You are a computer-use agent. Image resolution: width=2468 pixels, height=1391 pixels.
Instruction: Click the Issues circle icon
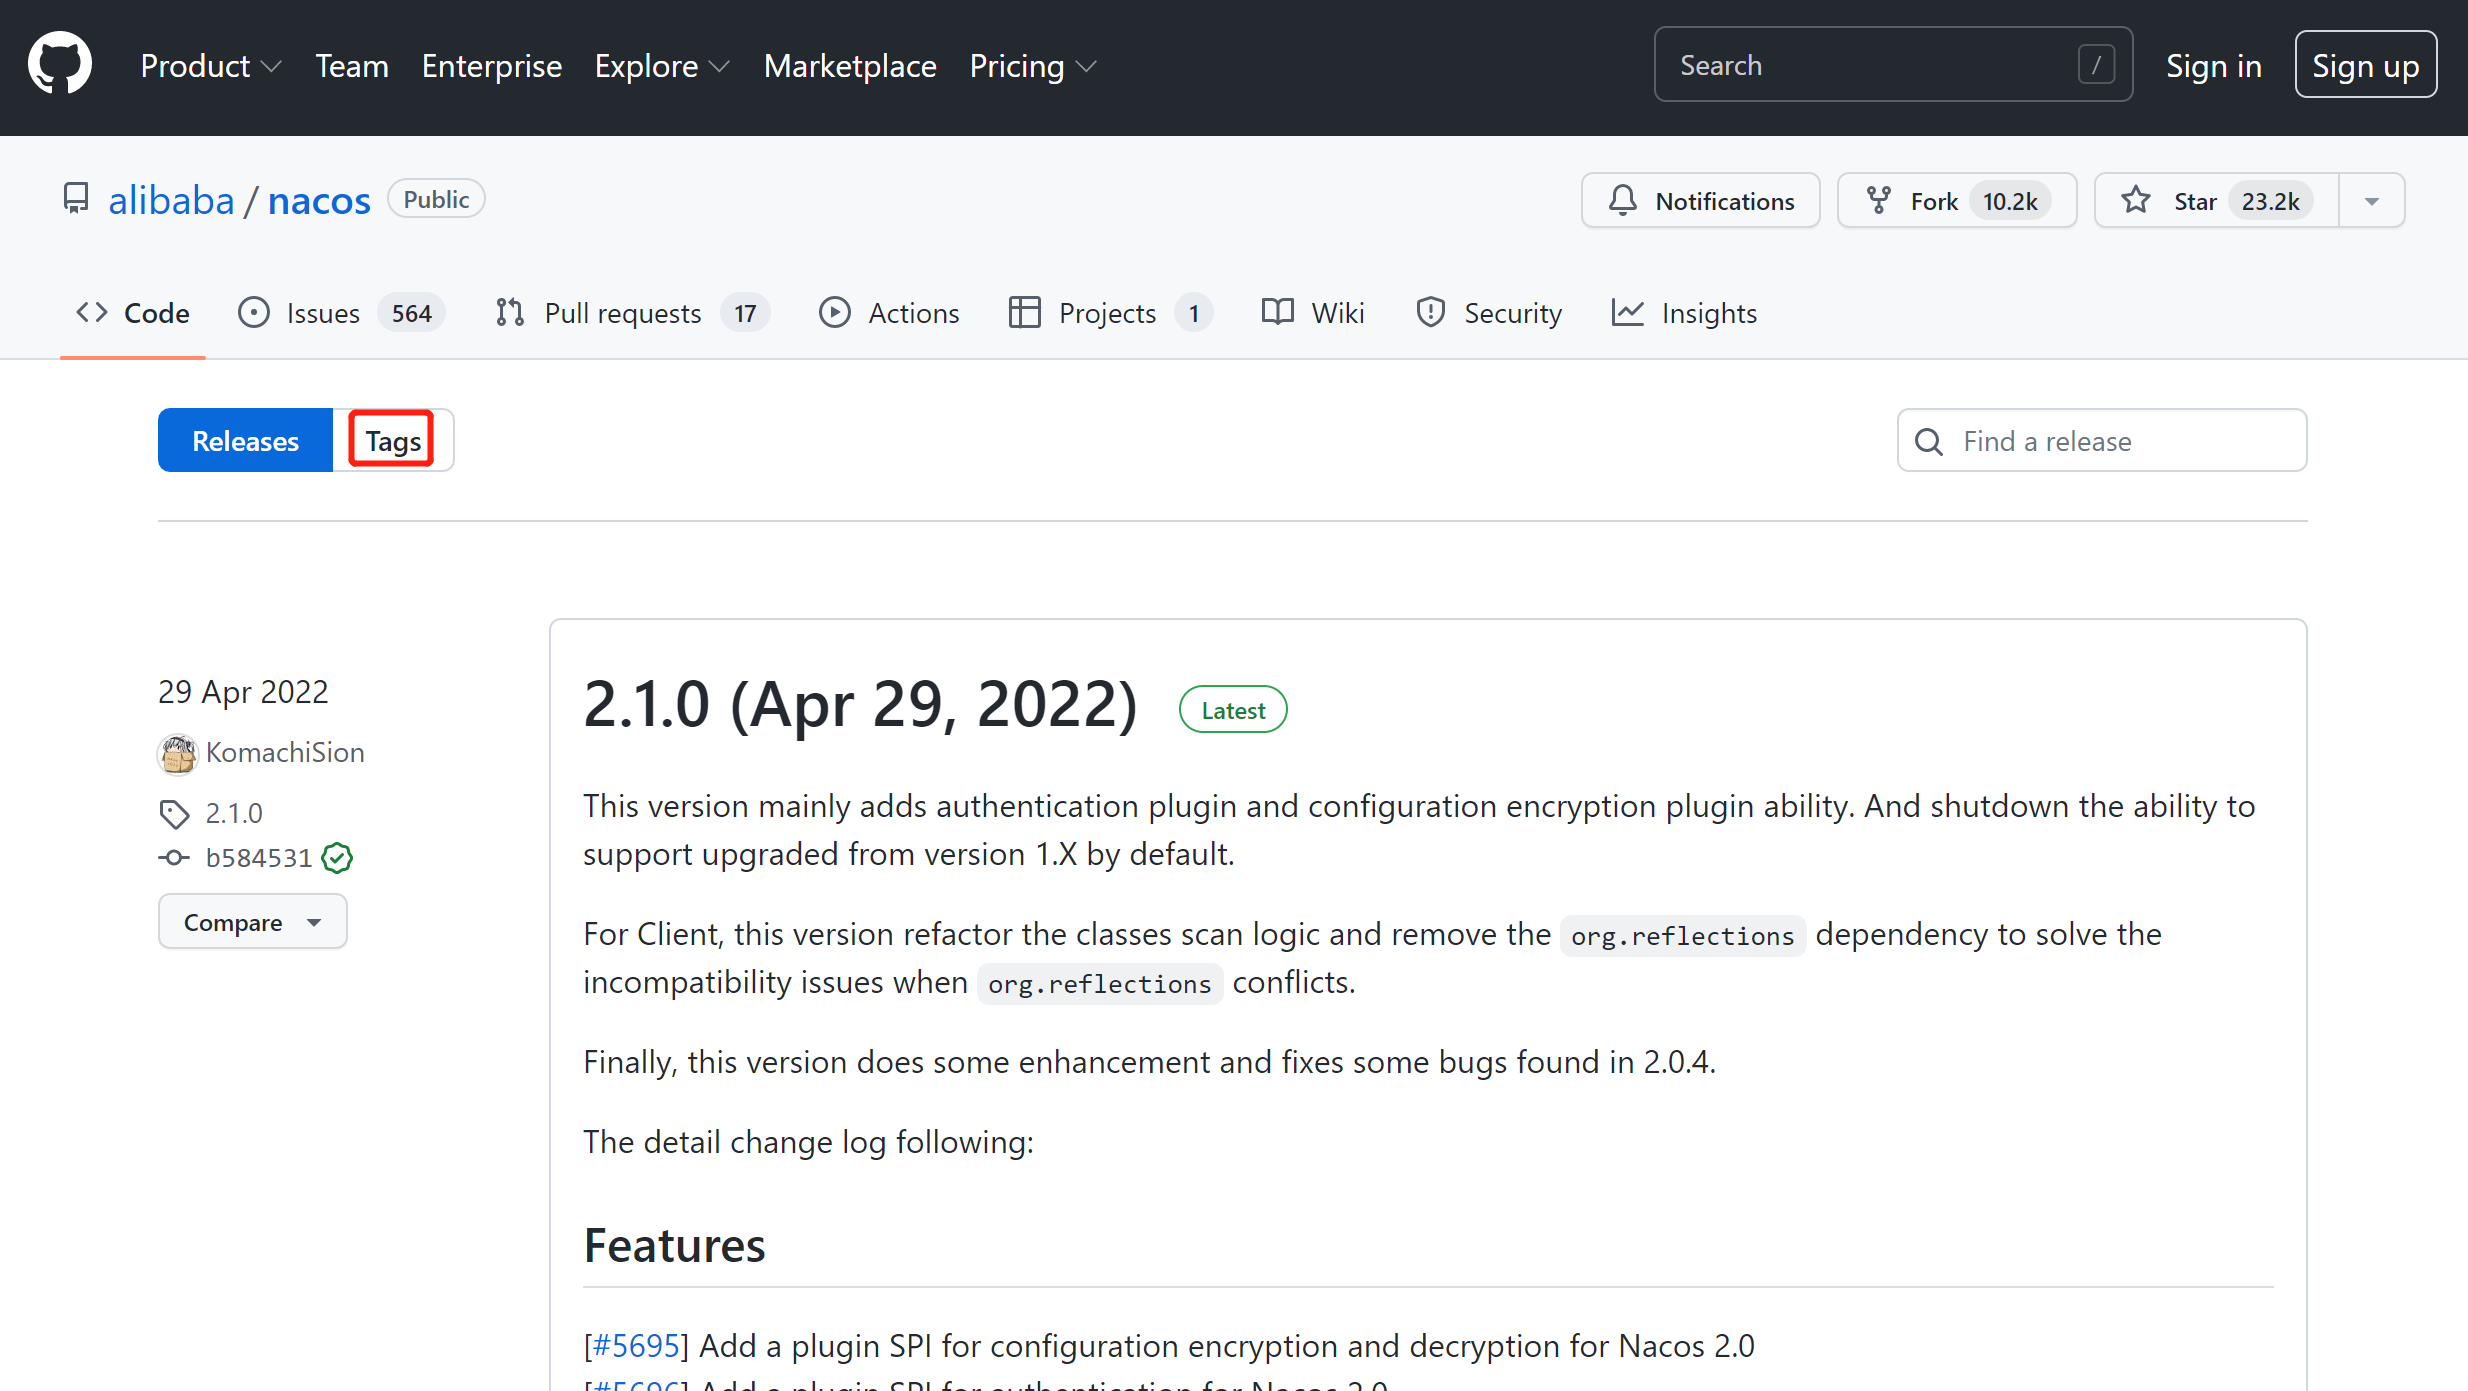click(x=254, y=313)
